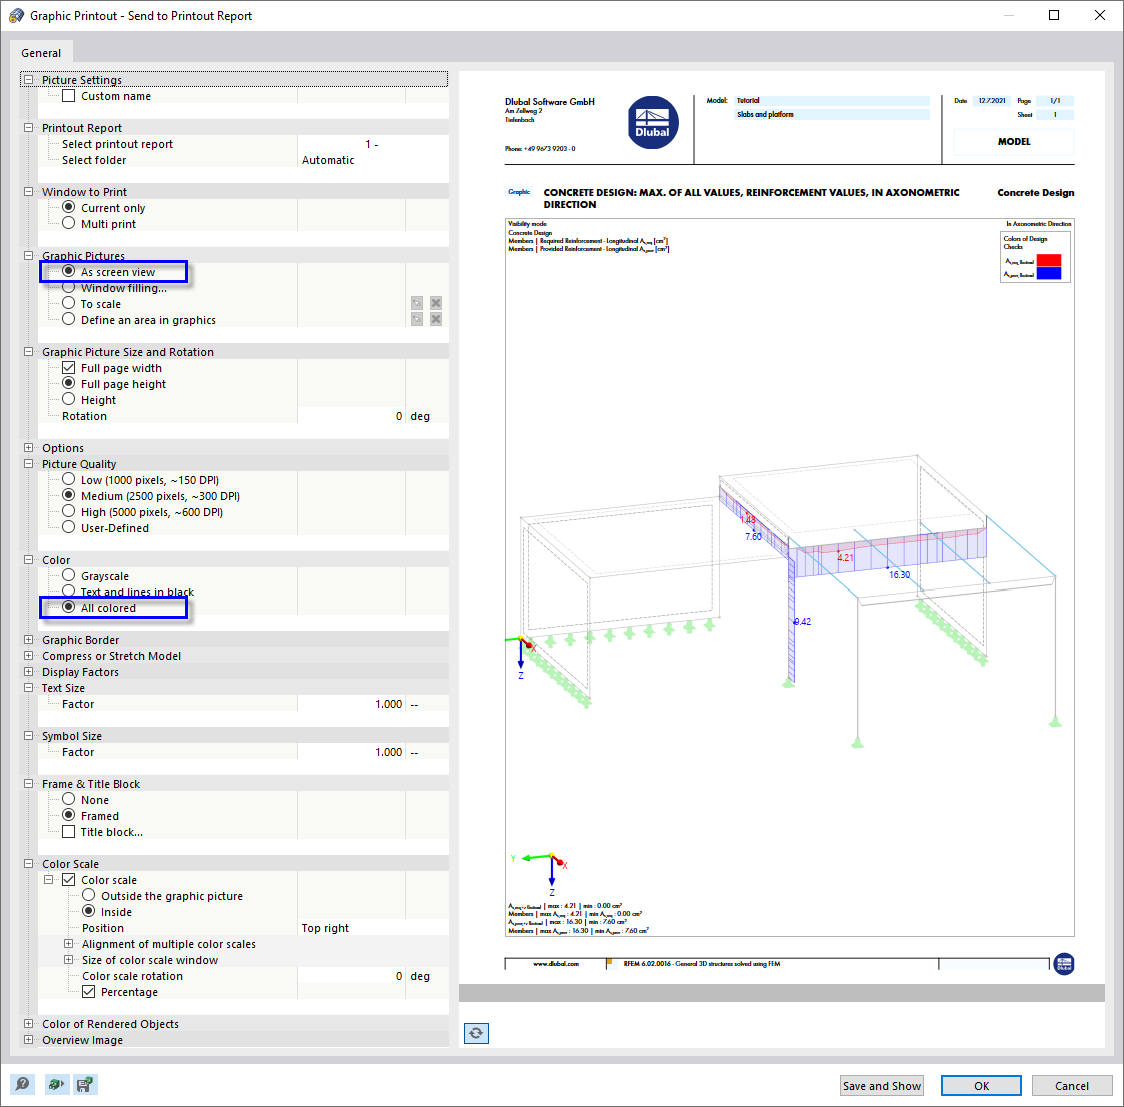Select the Height radio option
1124x1107 pixels.
[x=69, y=399]
